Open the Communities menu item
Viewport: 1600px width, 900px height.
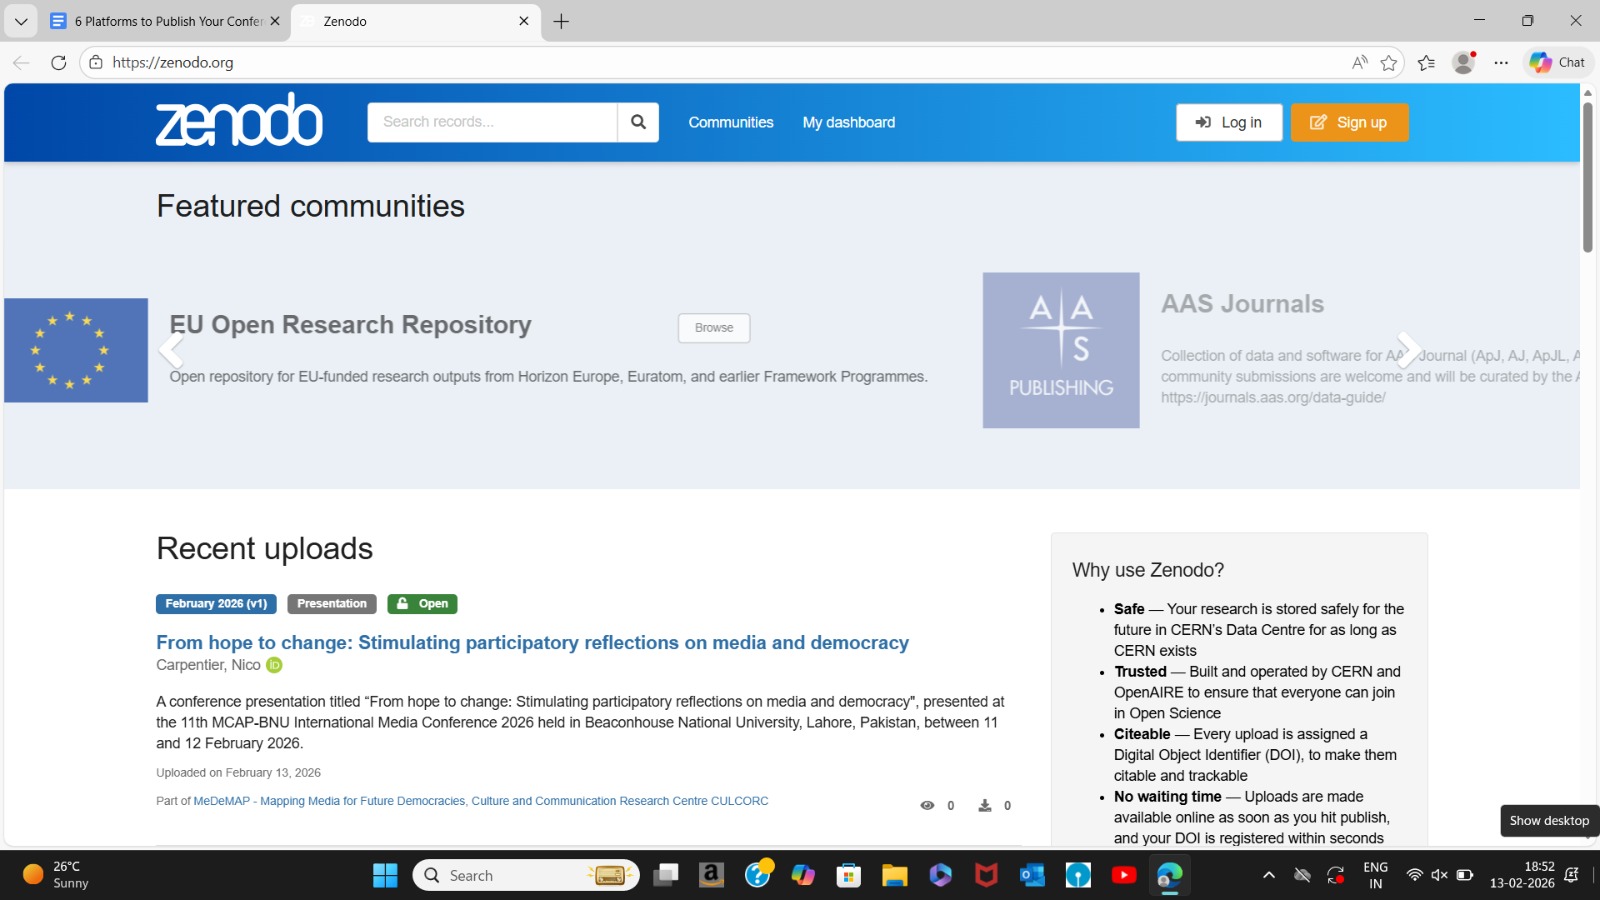(730, 122)
